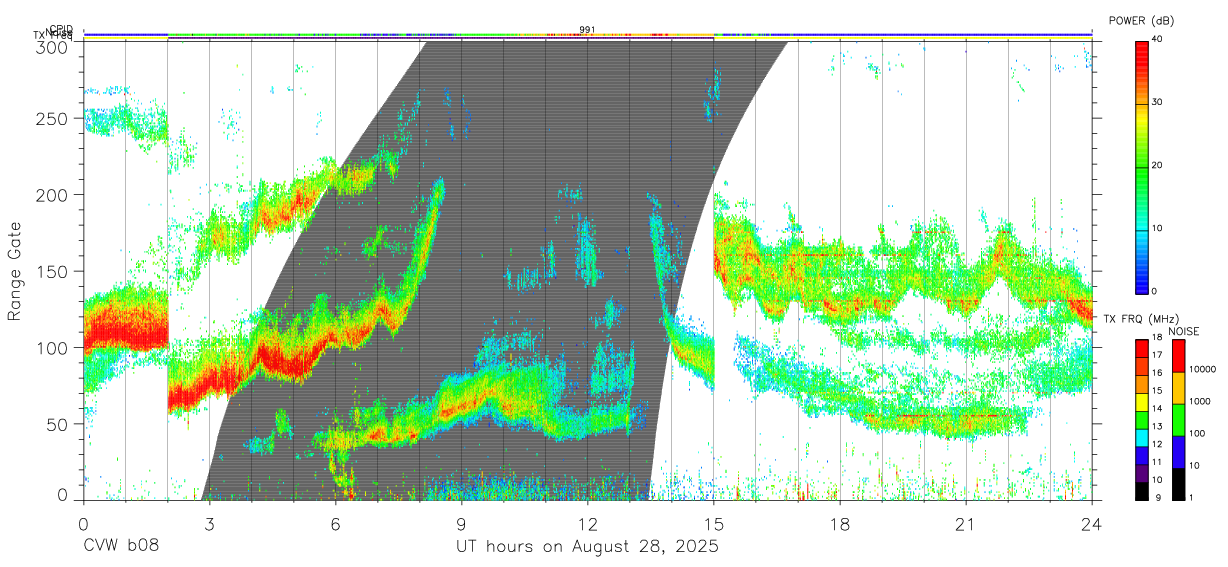The width and height of the screenshot is (1228, 567).
Task: Pick the yellow segment of TX FRQ colorbar
Action: click(1141, 401)
